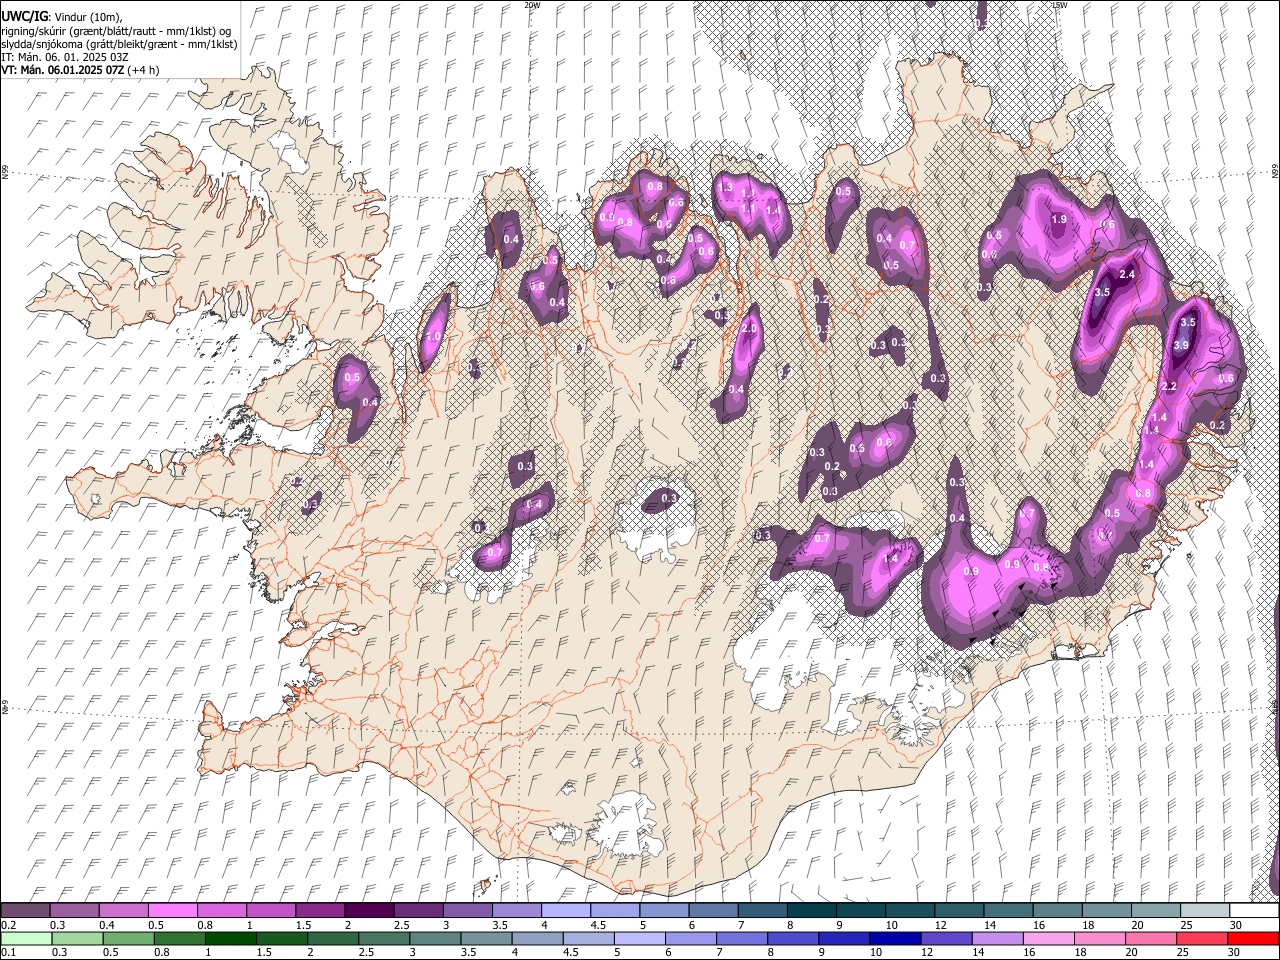Click the 'UWC/IG' title text in the header
The image size is (1280, 960).
point(24,15)
